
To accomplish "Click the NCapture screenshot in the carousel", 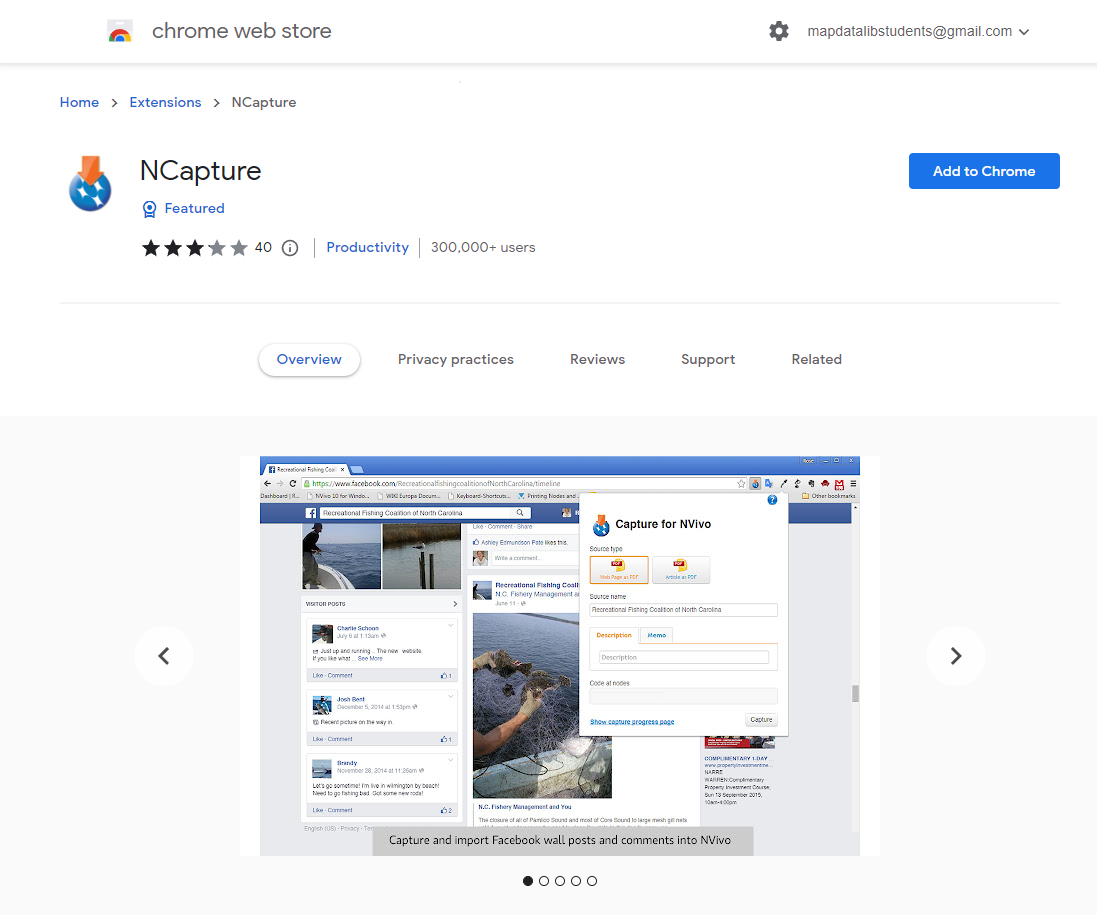I will pos(559,655).
